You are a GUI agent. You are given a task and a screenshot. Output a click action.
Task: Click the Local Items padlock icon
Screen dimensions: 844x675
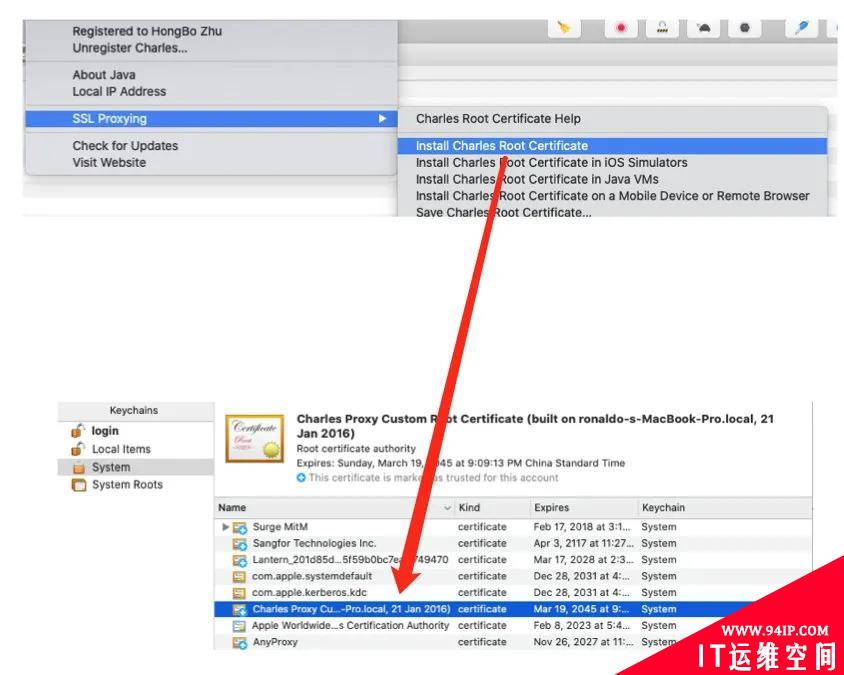point(78,449)
